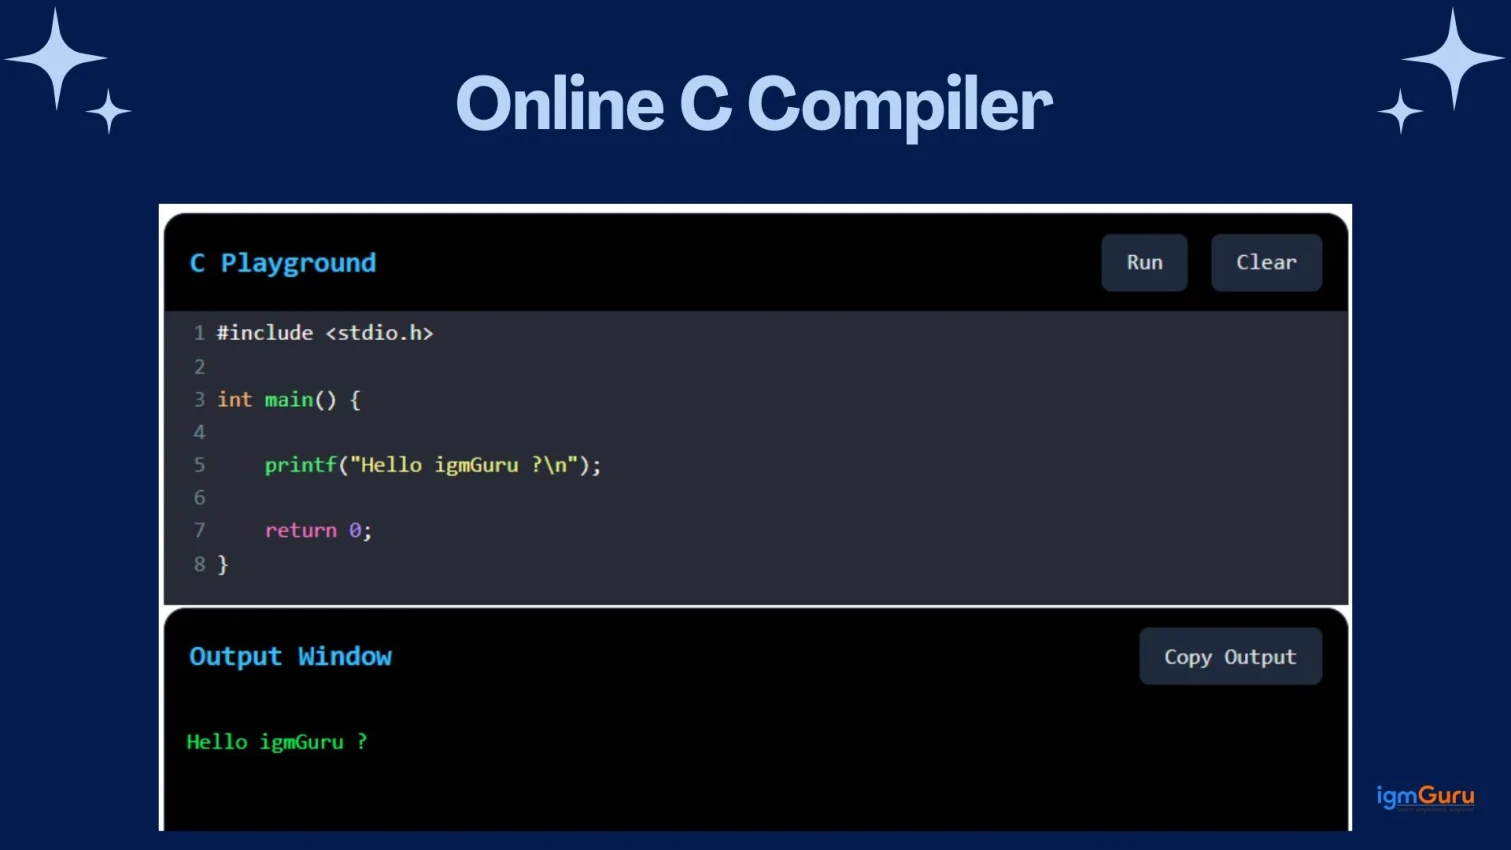Click the igmGuru logo
1511x850 pixels.
pyautogui.click(x=1425, y=797)
